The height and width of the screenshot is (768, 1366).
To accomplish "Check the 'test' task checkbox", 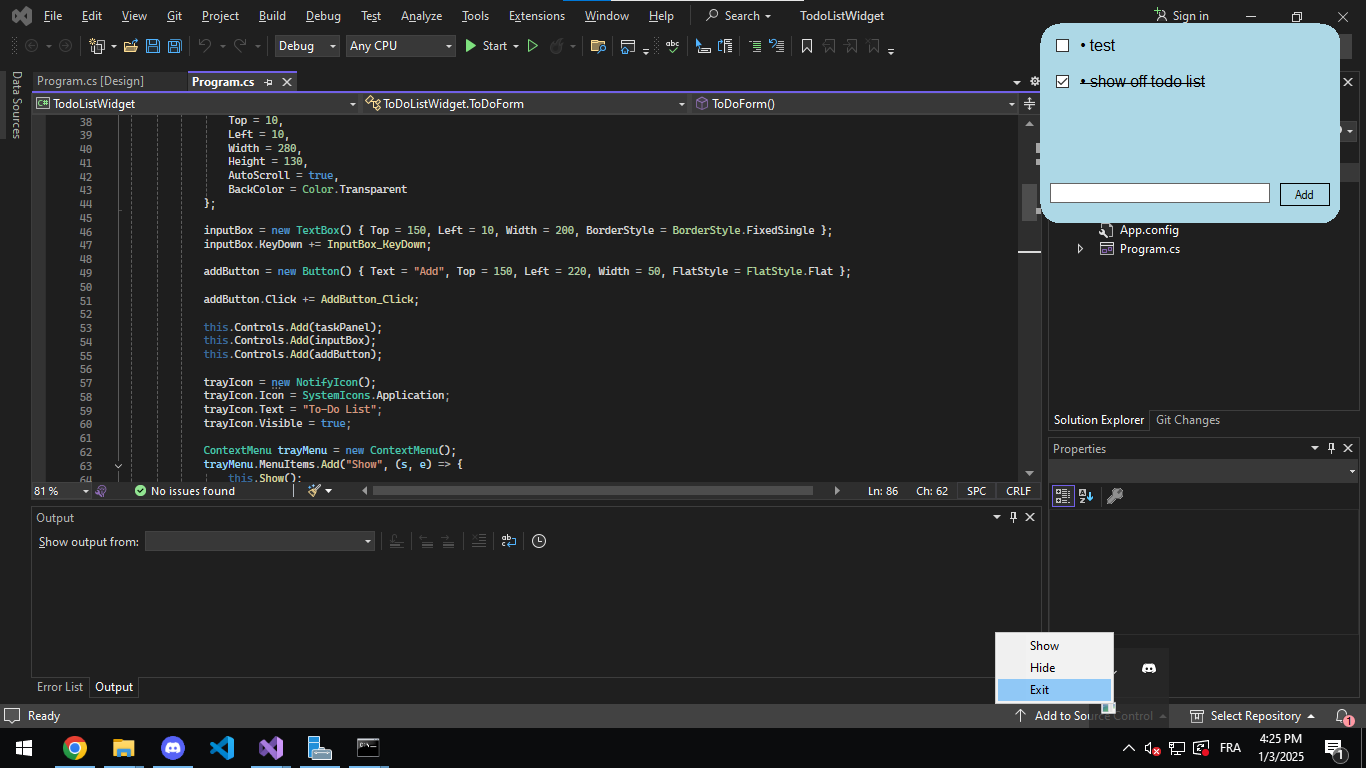I will point(1063,46).
